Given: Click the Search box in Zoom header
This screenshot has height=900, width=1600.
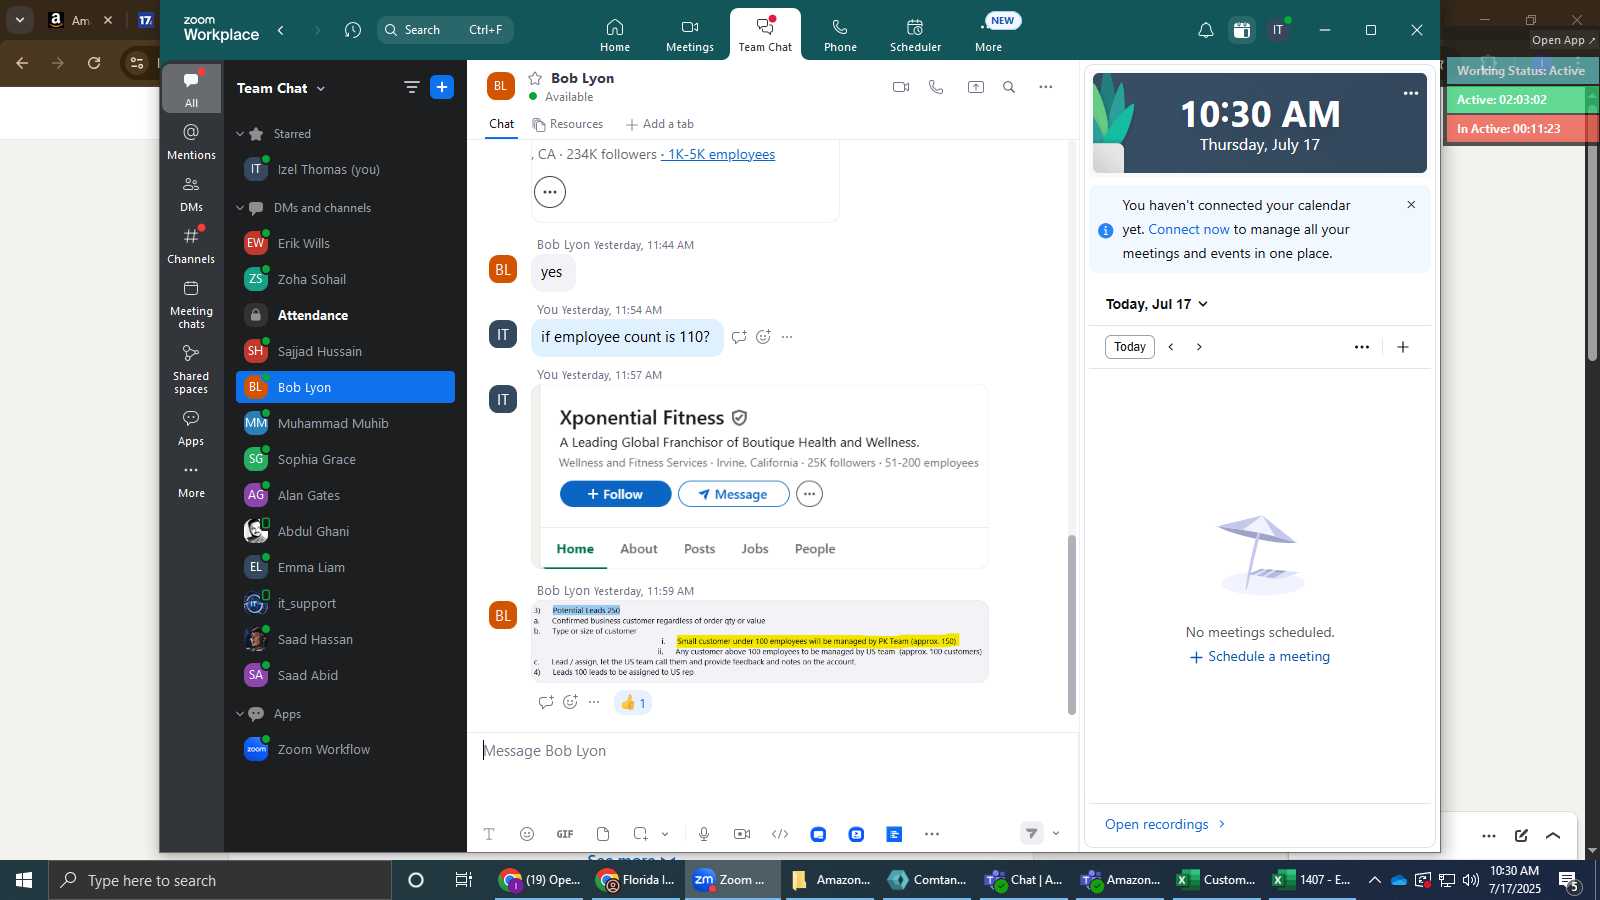Looking at the screenshot, I should point(445,30).
